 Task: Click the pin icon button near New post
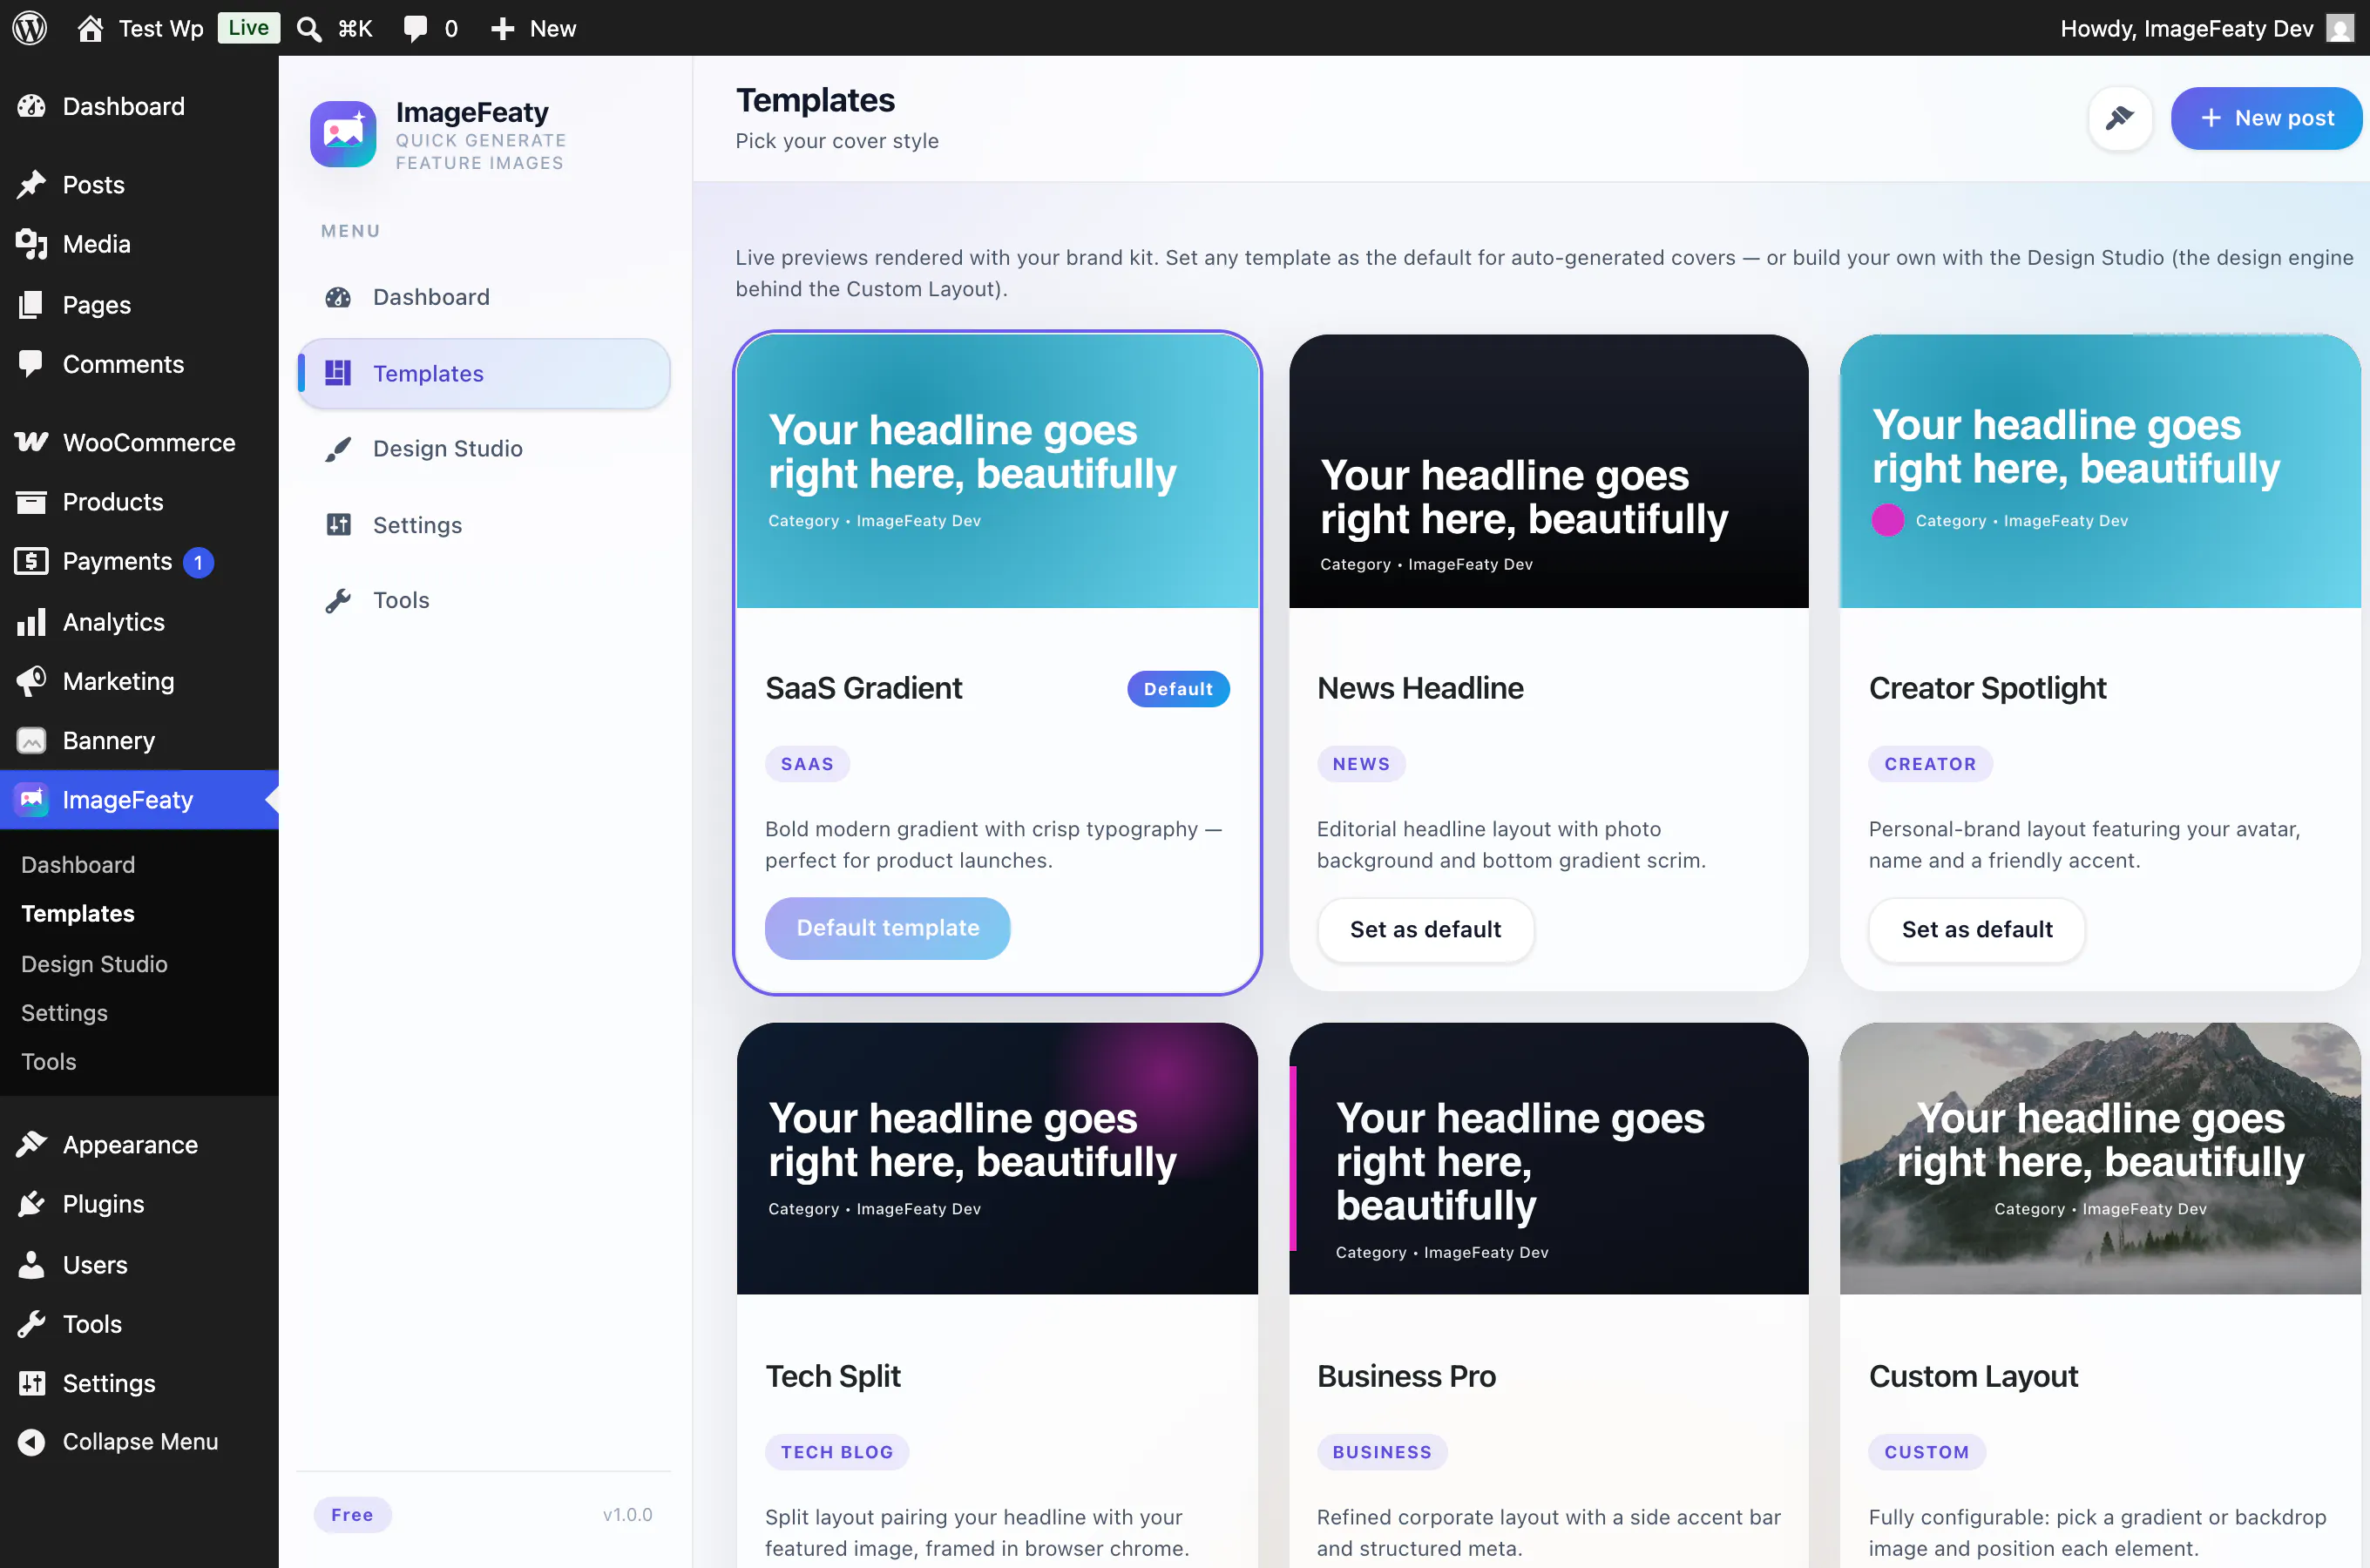[2119, 118]
